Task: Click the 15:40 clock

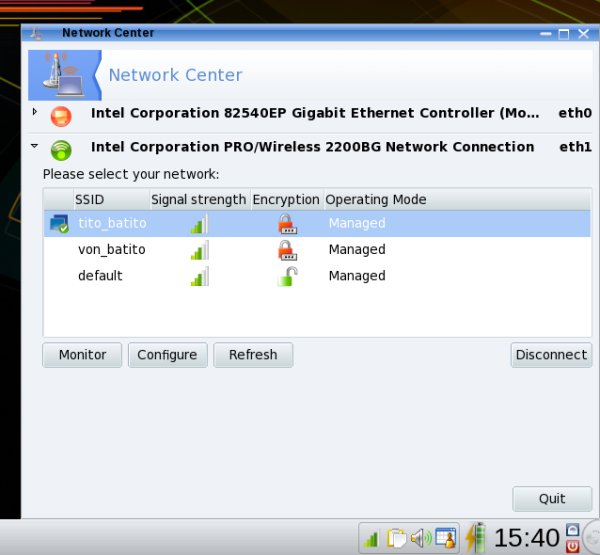Action: point(527,538)
